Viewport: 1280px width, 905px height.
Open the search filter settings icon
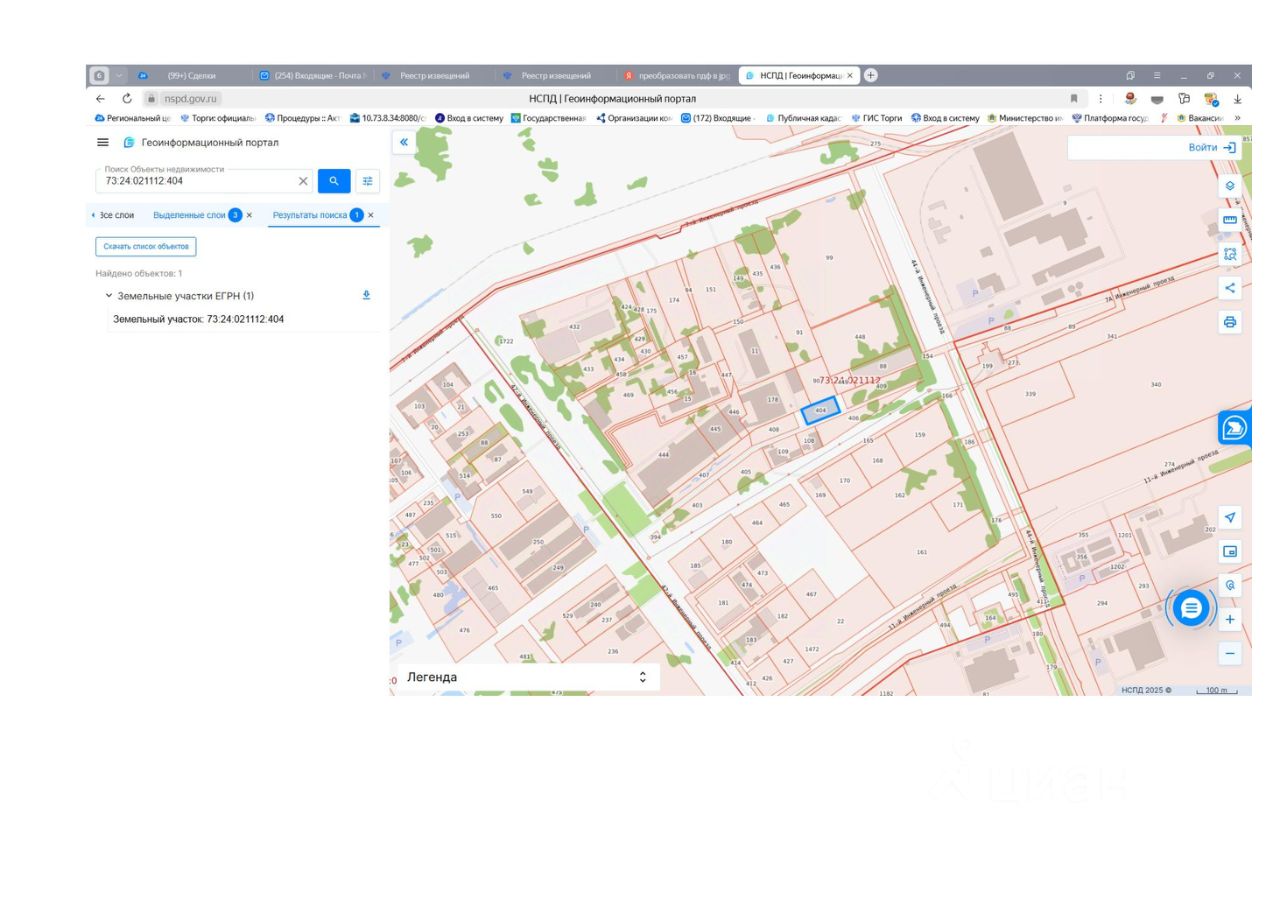tap(367, 181)
